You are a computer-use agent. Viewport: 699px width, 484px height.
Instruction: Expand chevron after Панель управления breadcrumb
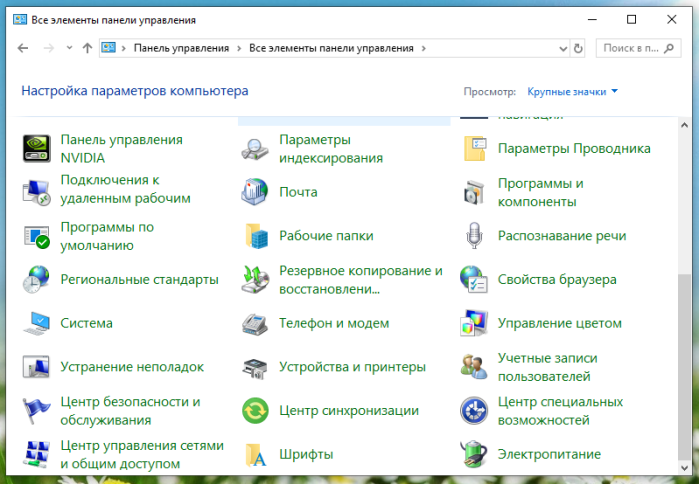click(239, 48)
